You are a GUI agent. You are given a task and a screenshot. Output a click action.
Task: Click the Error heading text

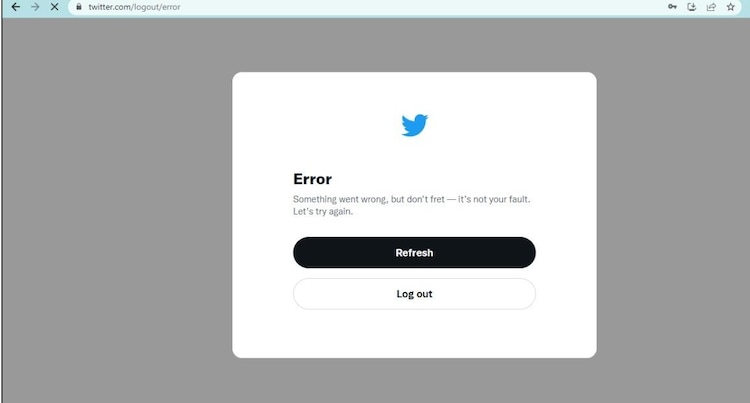(312, 179)
